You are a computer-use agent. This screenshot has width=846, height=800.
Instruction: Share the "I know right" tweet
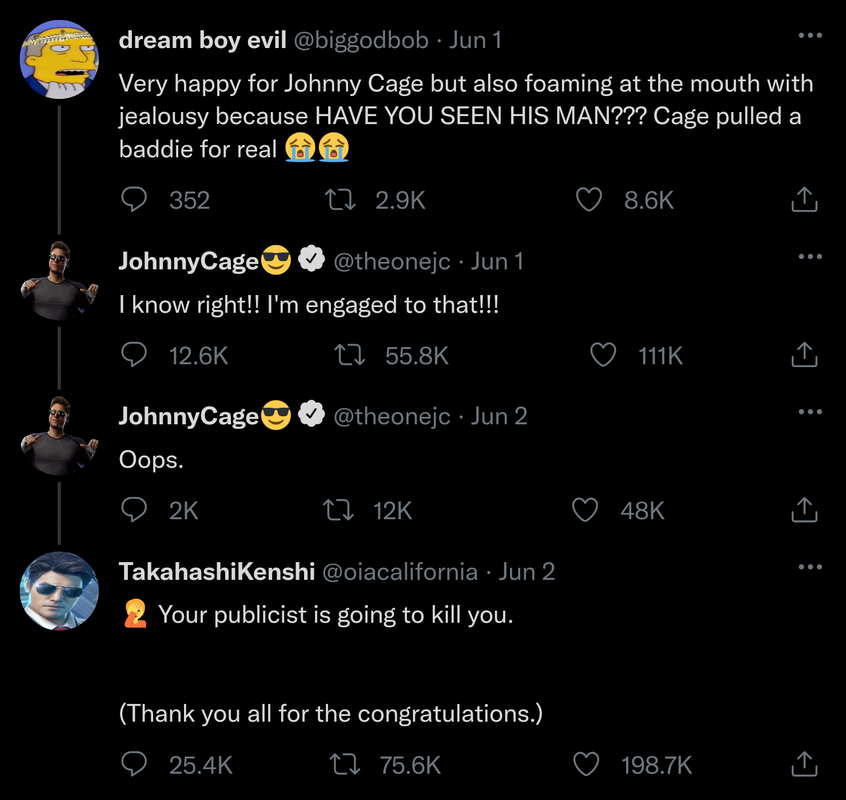[805, 355]
